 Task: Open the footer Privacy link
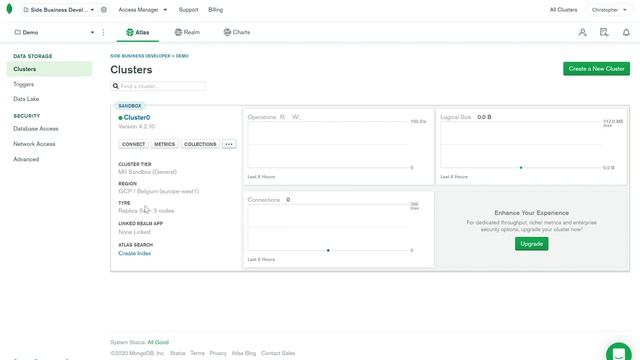218,353
